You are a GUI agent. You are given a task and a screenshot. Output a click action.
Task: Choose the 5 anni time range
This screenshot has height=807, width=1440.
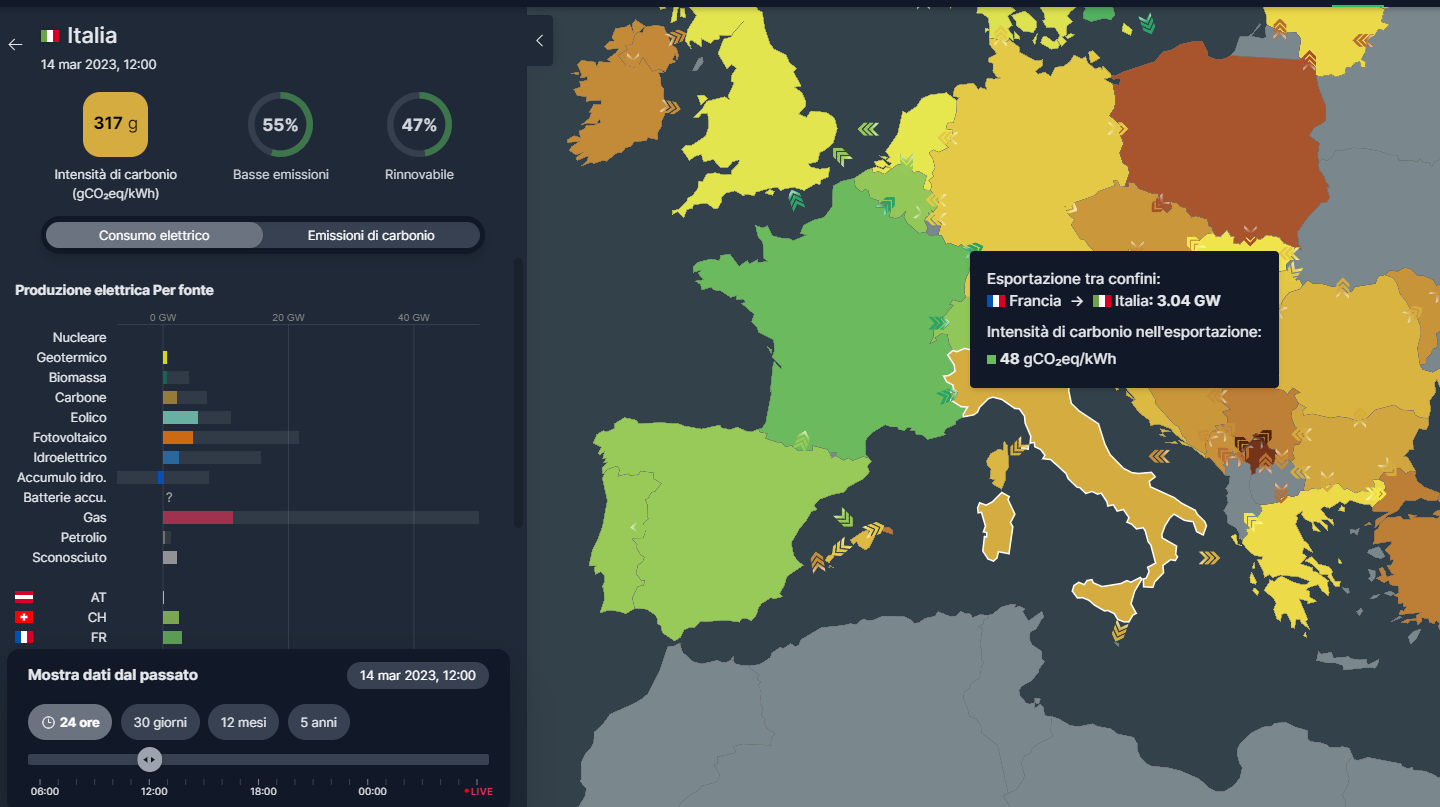(319, 722)
